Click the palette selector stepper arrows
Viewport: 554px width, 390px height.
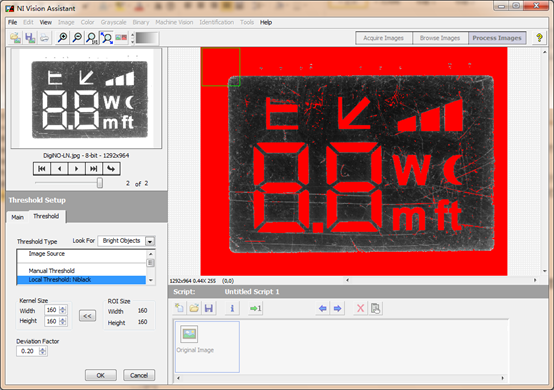(x=133, y=38)
